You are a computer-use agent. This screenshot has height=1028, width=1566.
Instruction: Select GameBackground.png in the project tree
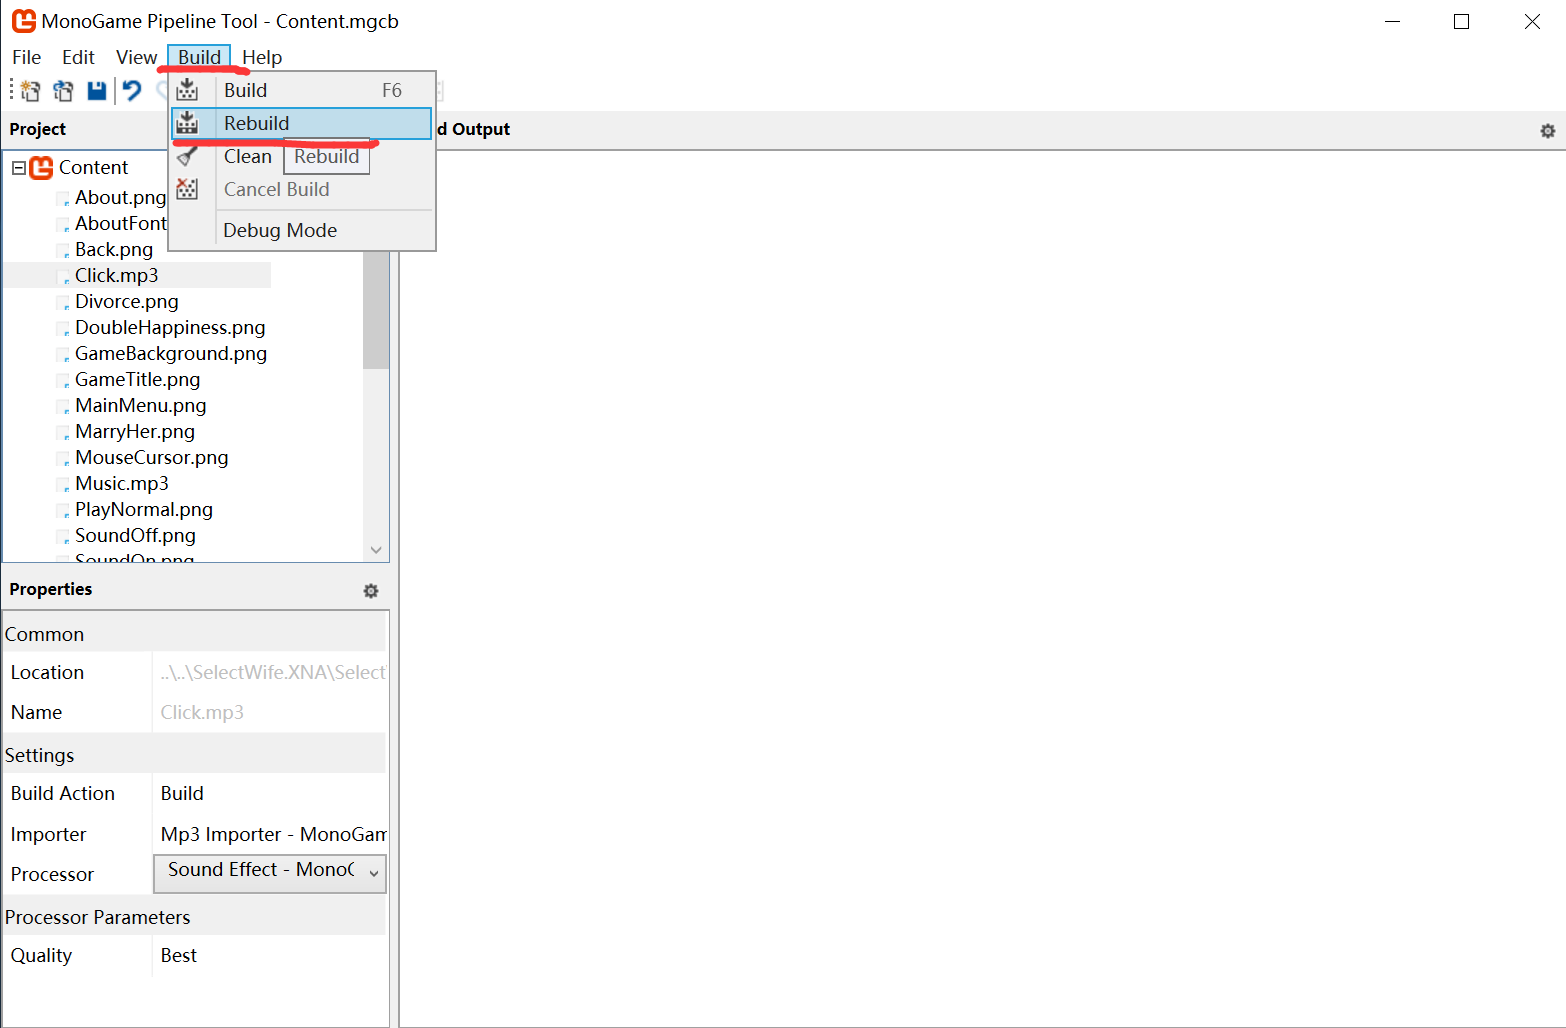click(171, 353)
